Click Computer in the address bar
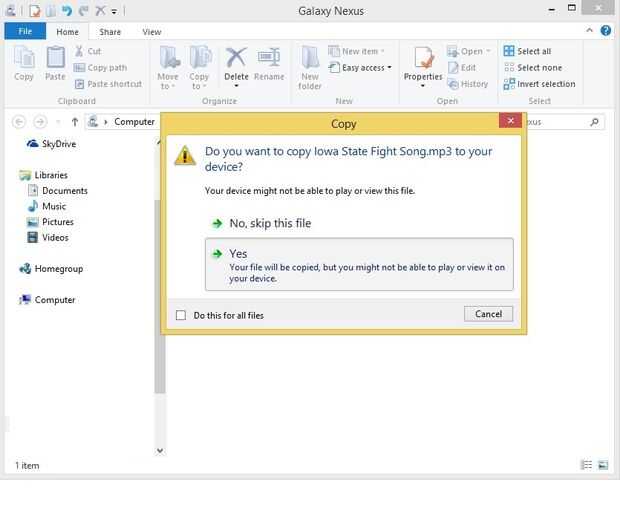 point(134,122)
